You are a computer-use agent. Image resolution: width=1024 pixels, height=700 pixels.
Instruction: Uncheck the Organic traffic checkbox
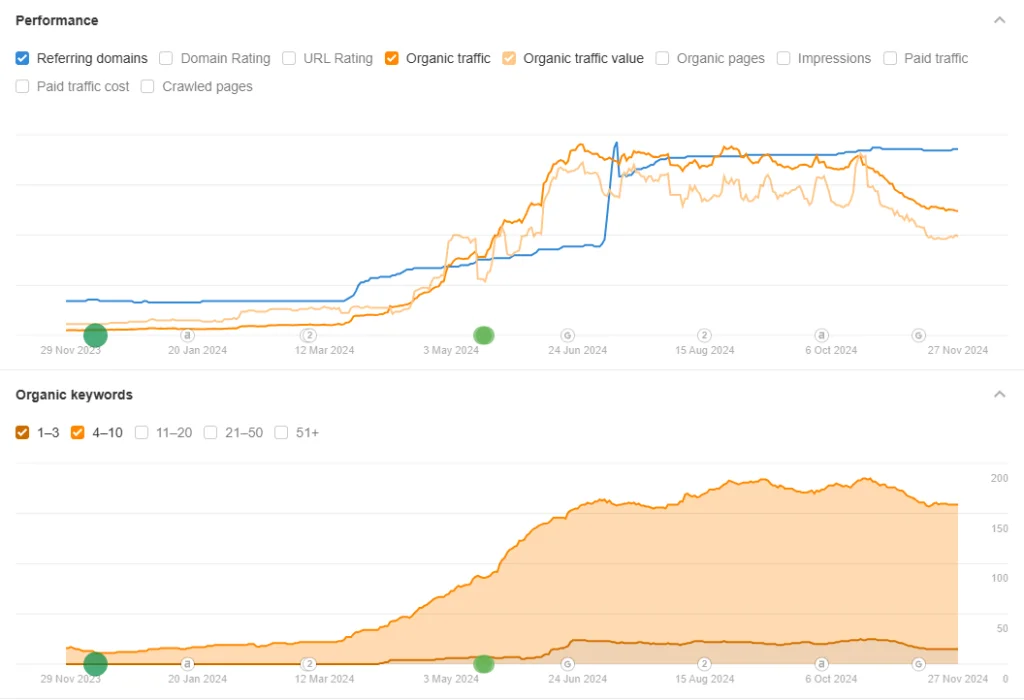392,58
